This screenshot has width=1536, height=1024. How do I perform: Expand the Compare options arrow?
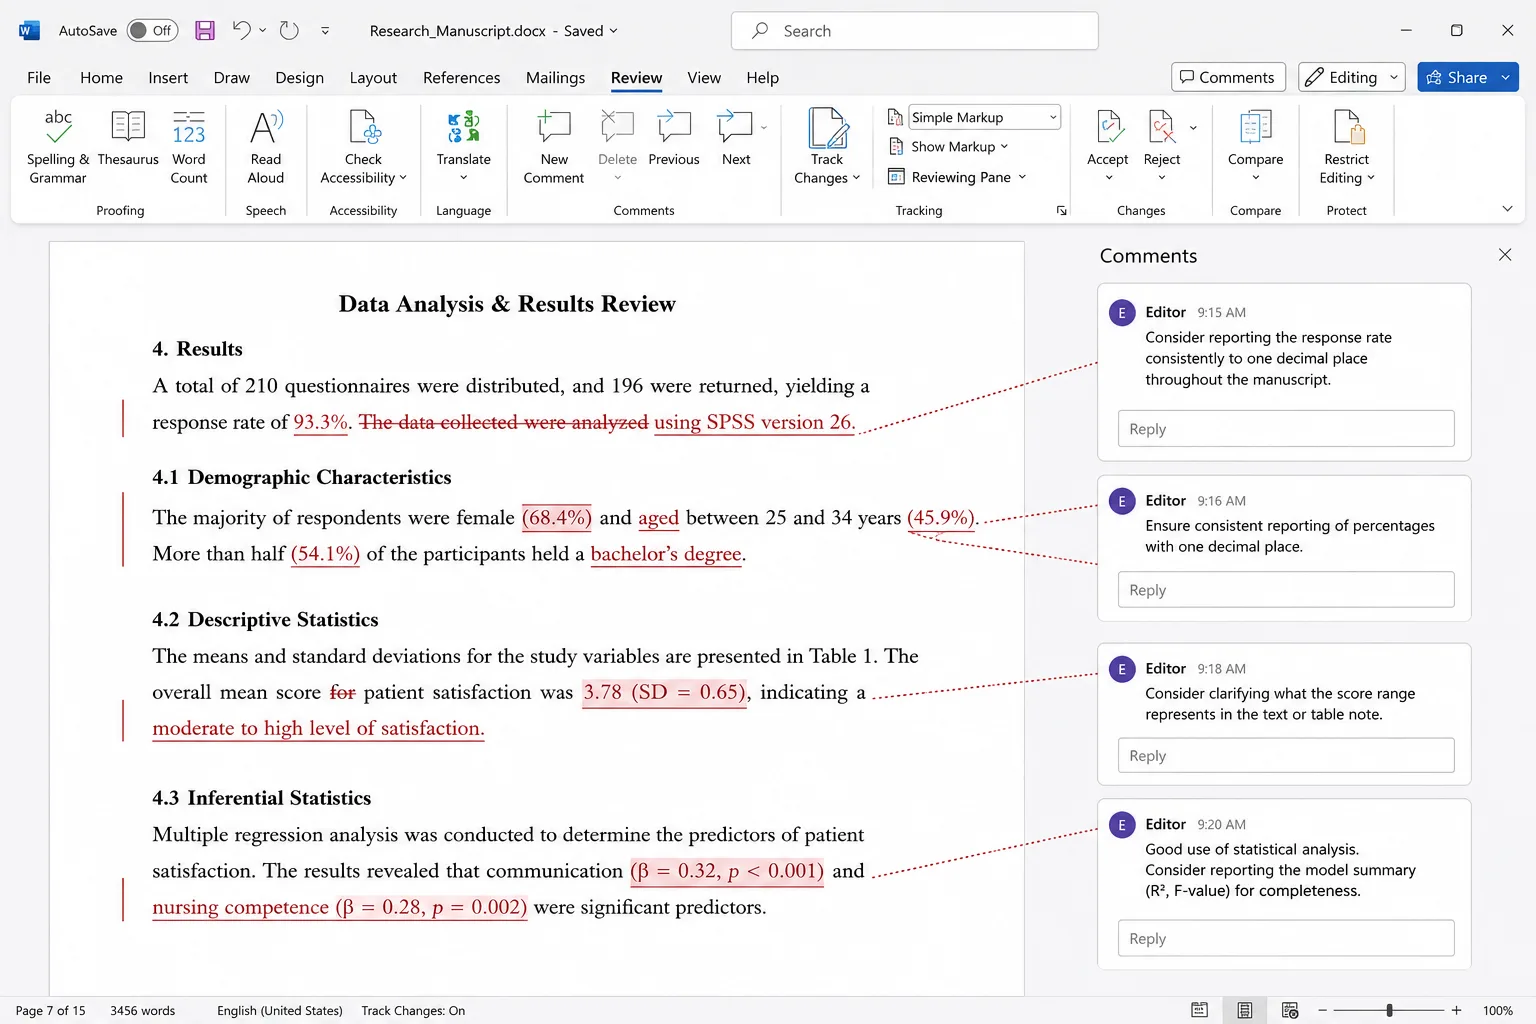[x=1255, y=178]
